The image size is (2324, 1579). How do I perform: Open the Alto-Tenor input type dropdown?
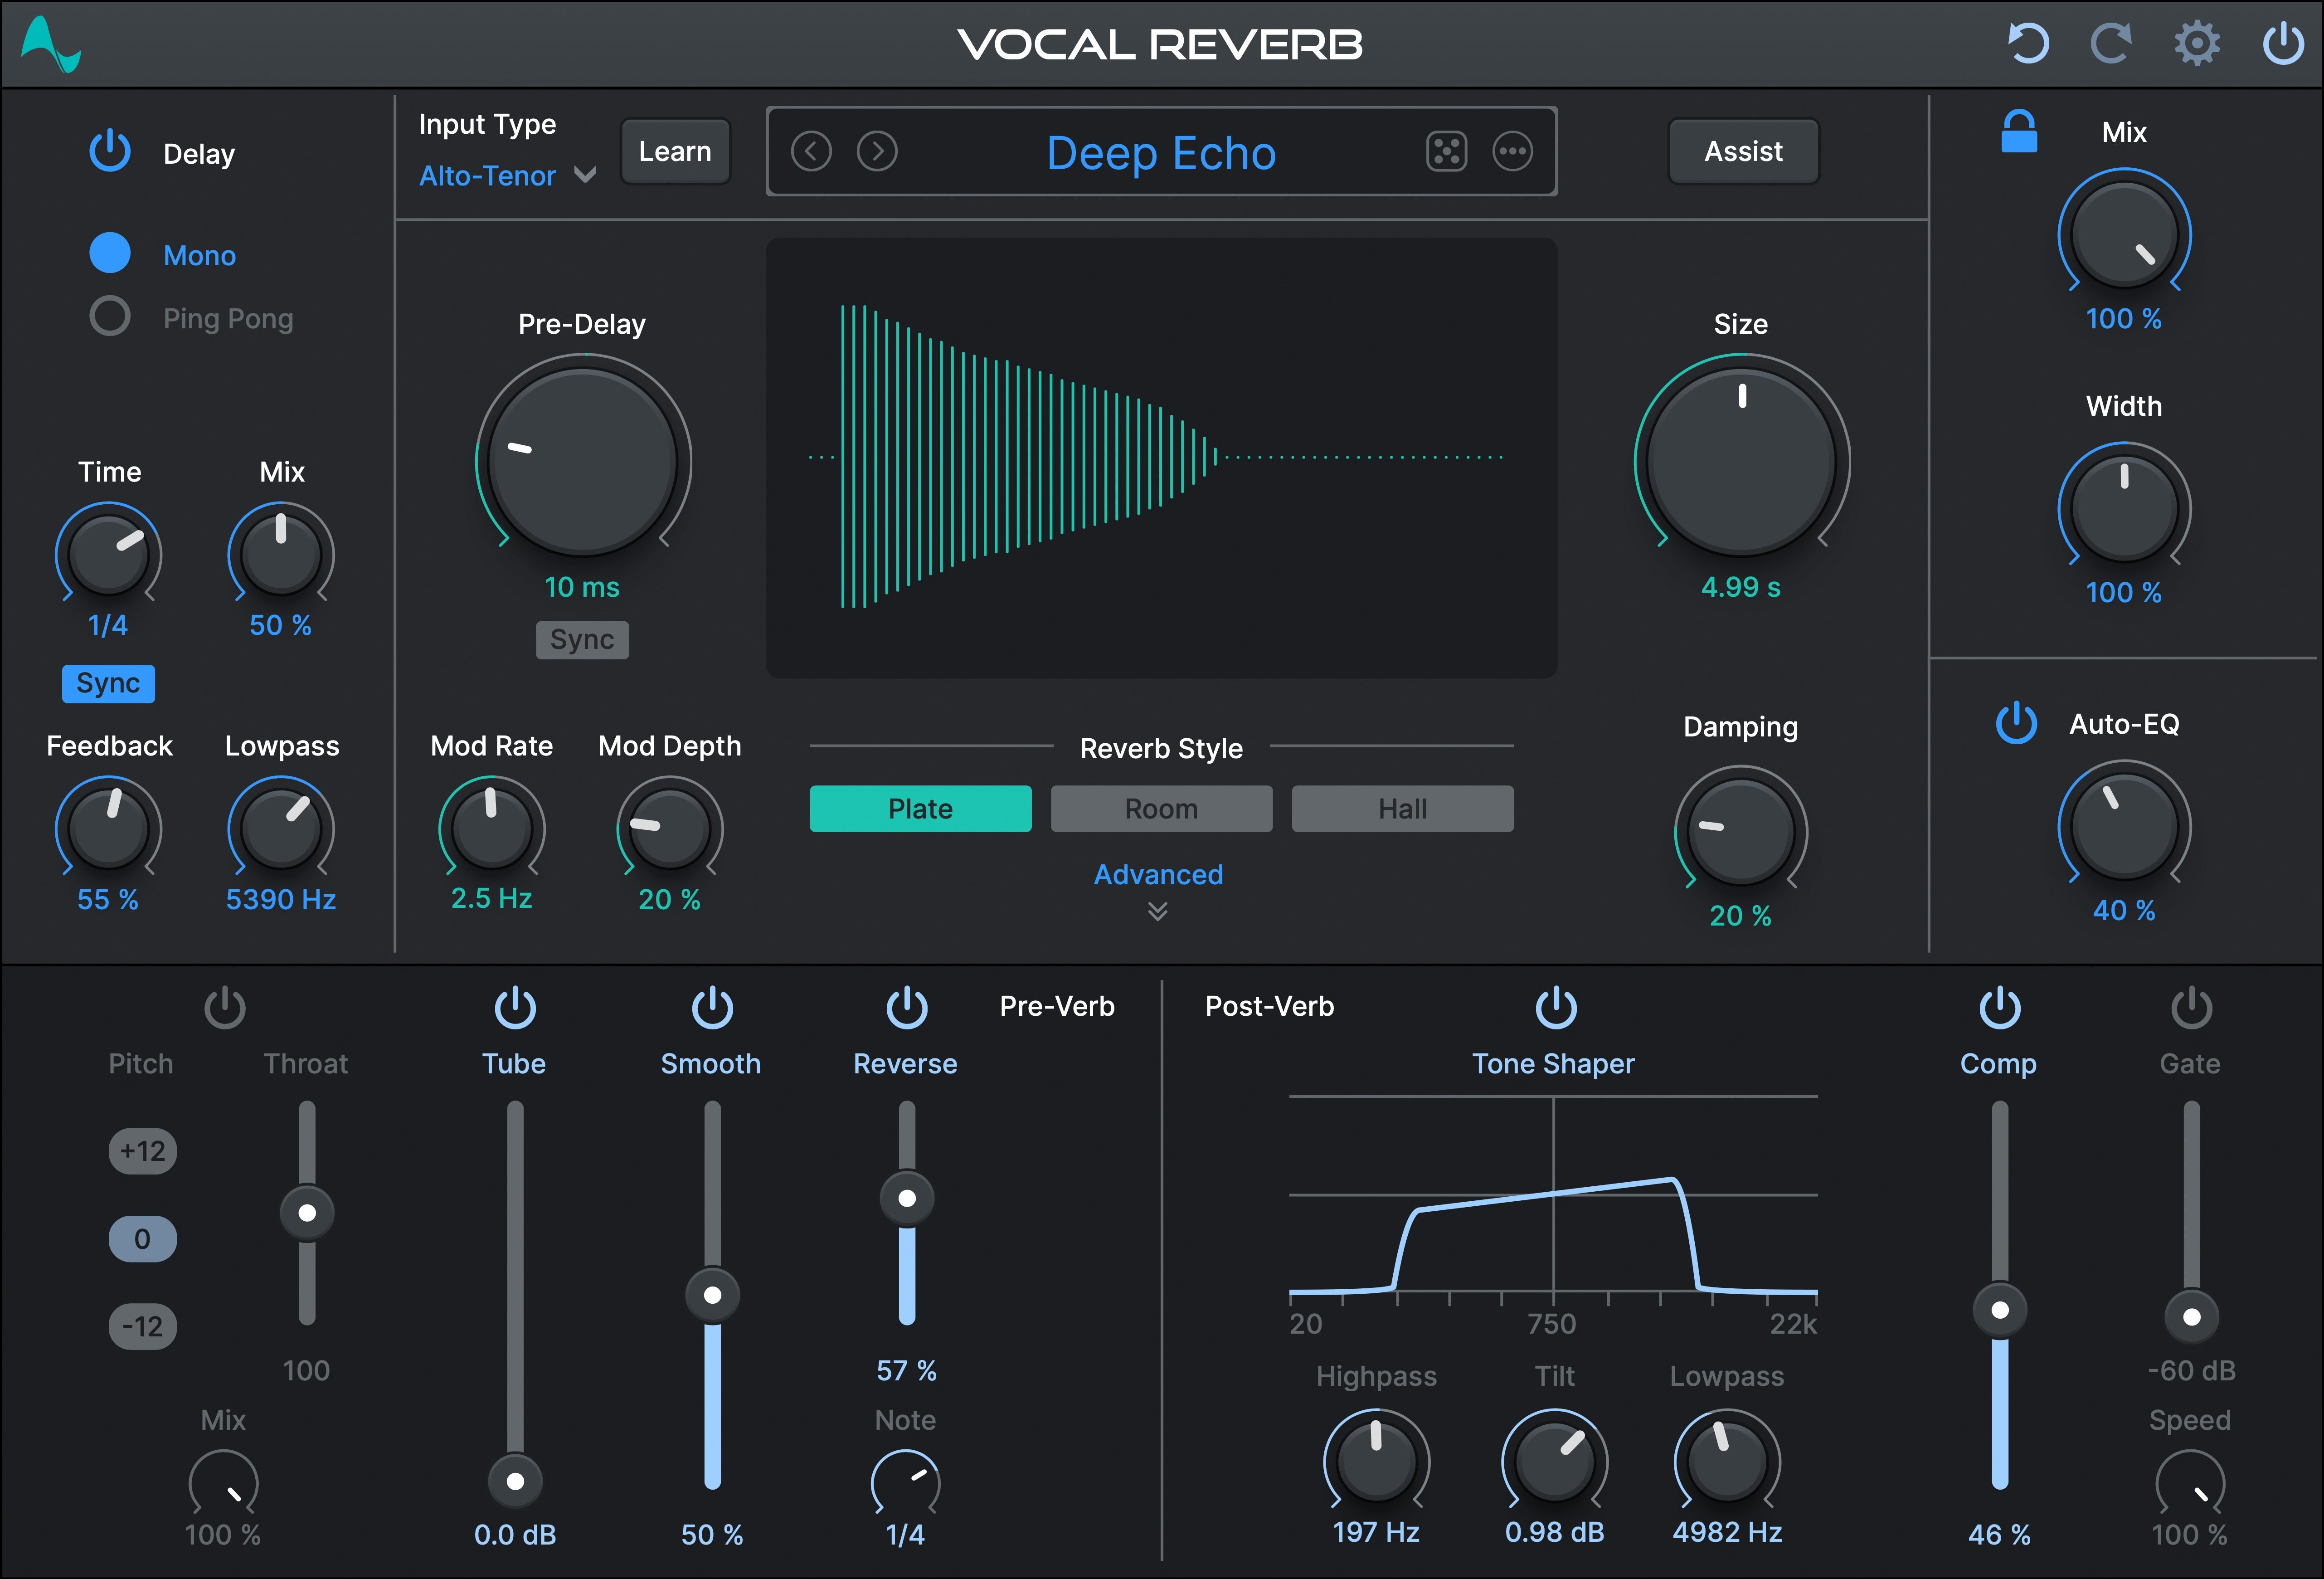[505, 176]
